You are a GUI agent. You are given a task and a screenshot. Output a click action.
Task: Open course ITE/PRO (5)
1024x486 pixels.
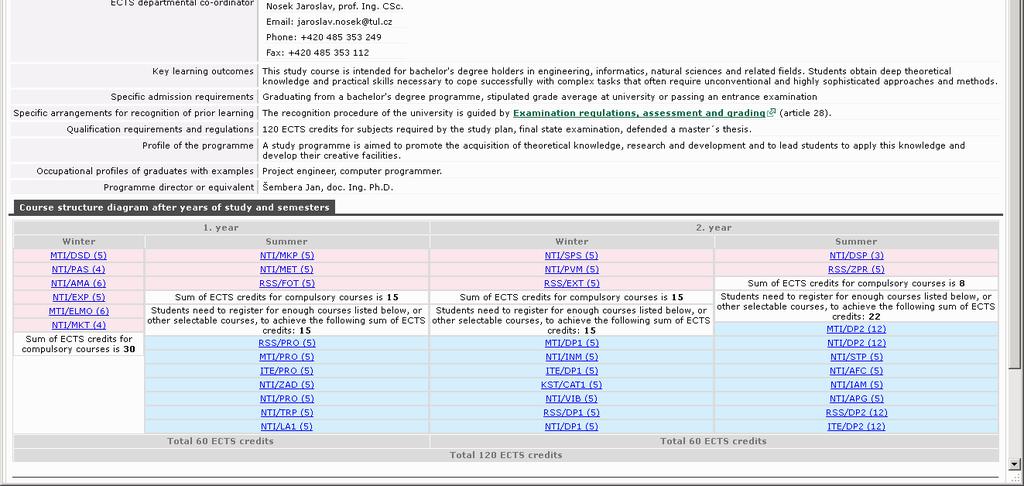coord(287,370)
